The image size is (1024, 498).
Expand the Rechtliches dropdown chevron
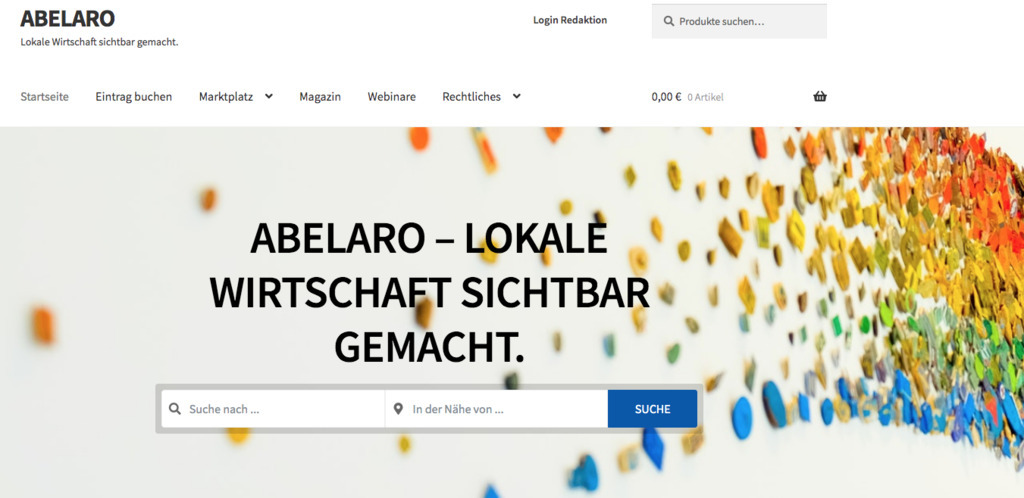coord(516,97)
